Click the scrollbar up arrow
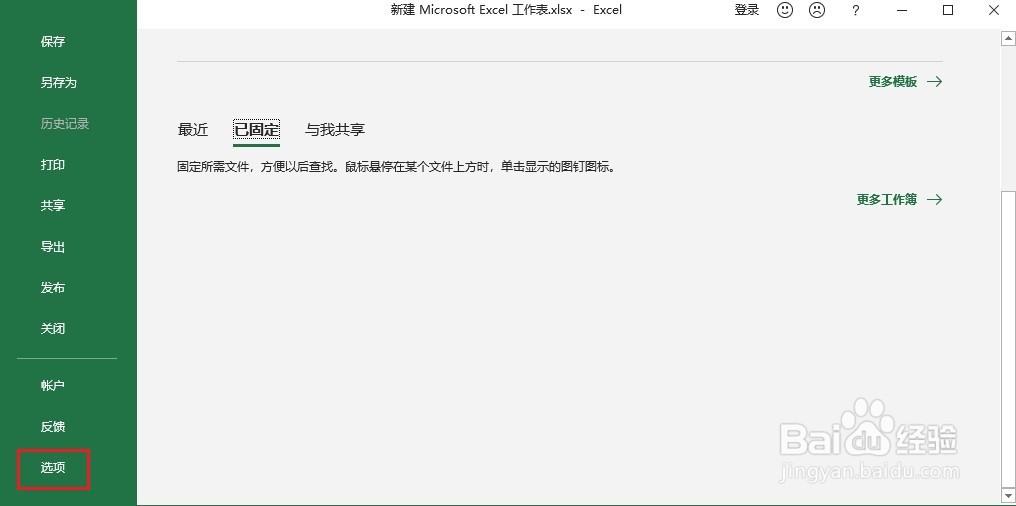 click(1007, 39)
